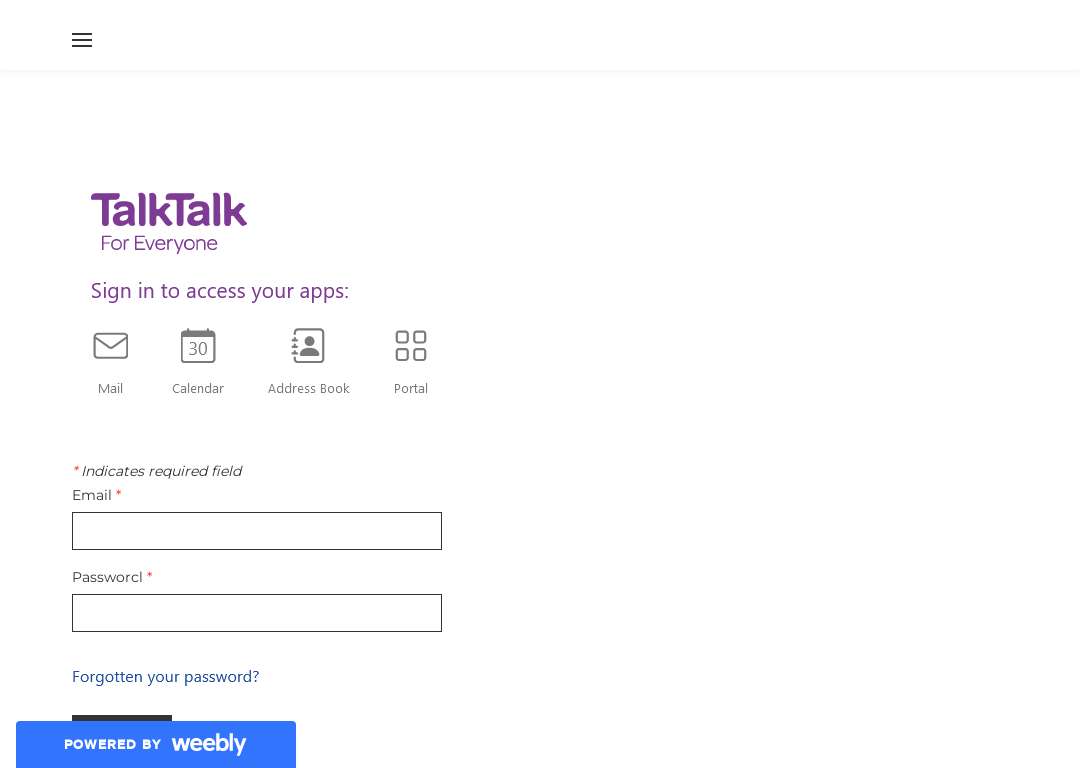The width and height of the screenshot is (1080, 768).
Task: Click the Portal four-squares icon
Action: (x=411, y=346)
